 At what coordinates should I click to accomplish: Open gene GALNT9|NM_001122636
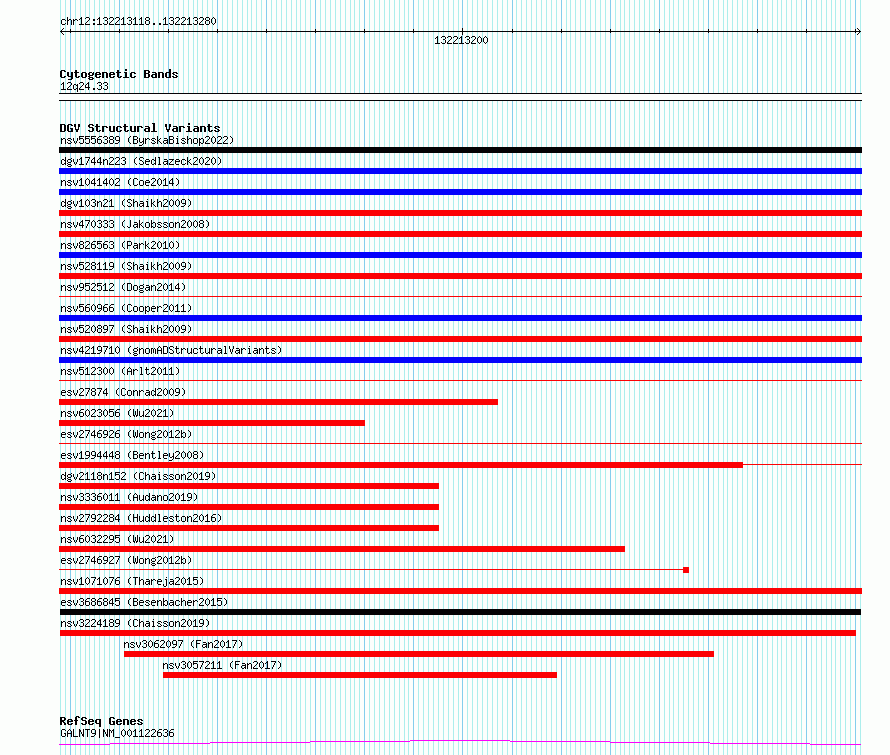click(117, 733)
